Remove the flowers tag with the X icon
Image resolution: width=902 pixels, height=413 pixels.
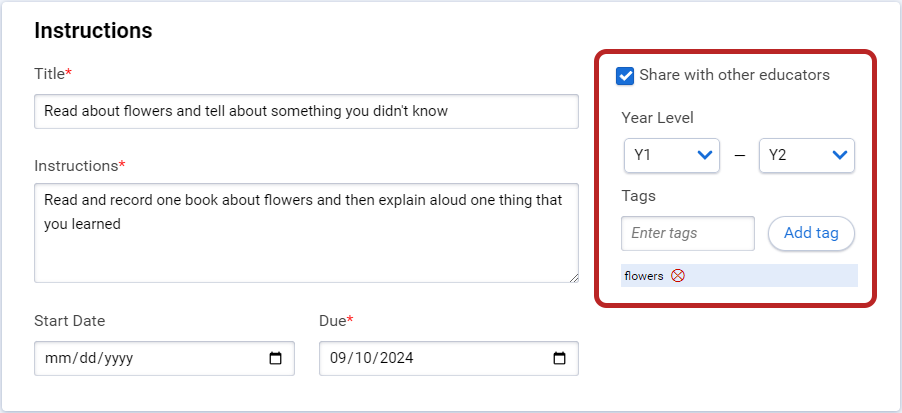678,276
